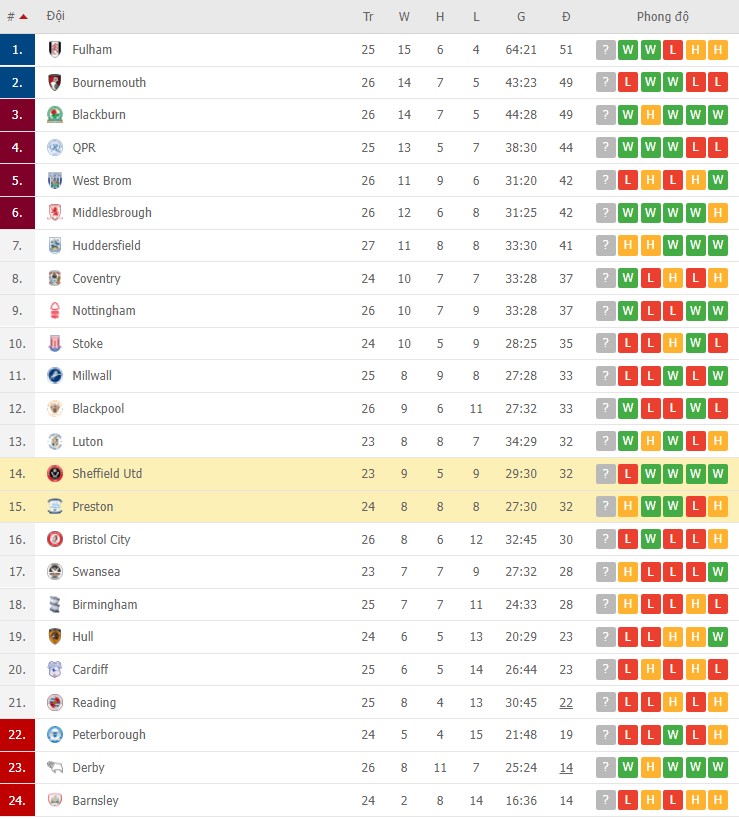
Task: Toggle the question mark badge in Reading's form
Action: click(x=605, y=702)
